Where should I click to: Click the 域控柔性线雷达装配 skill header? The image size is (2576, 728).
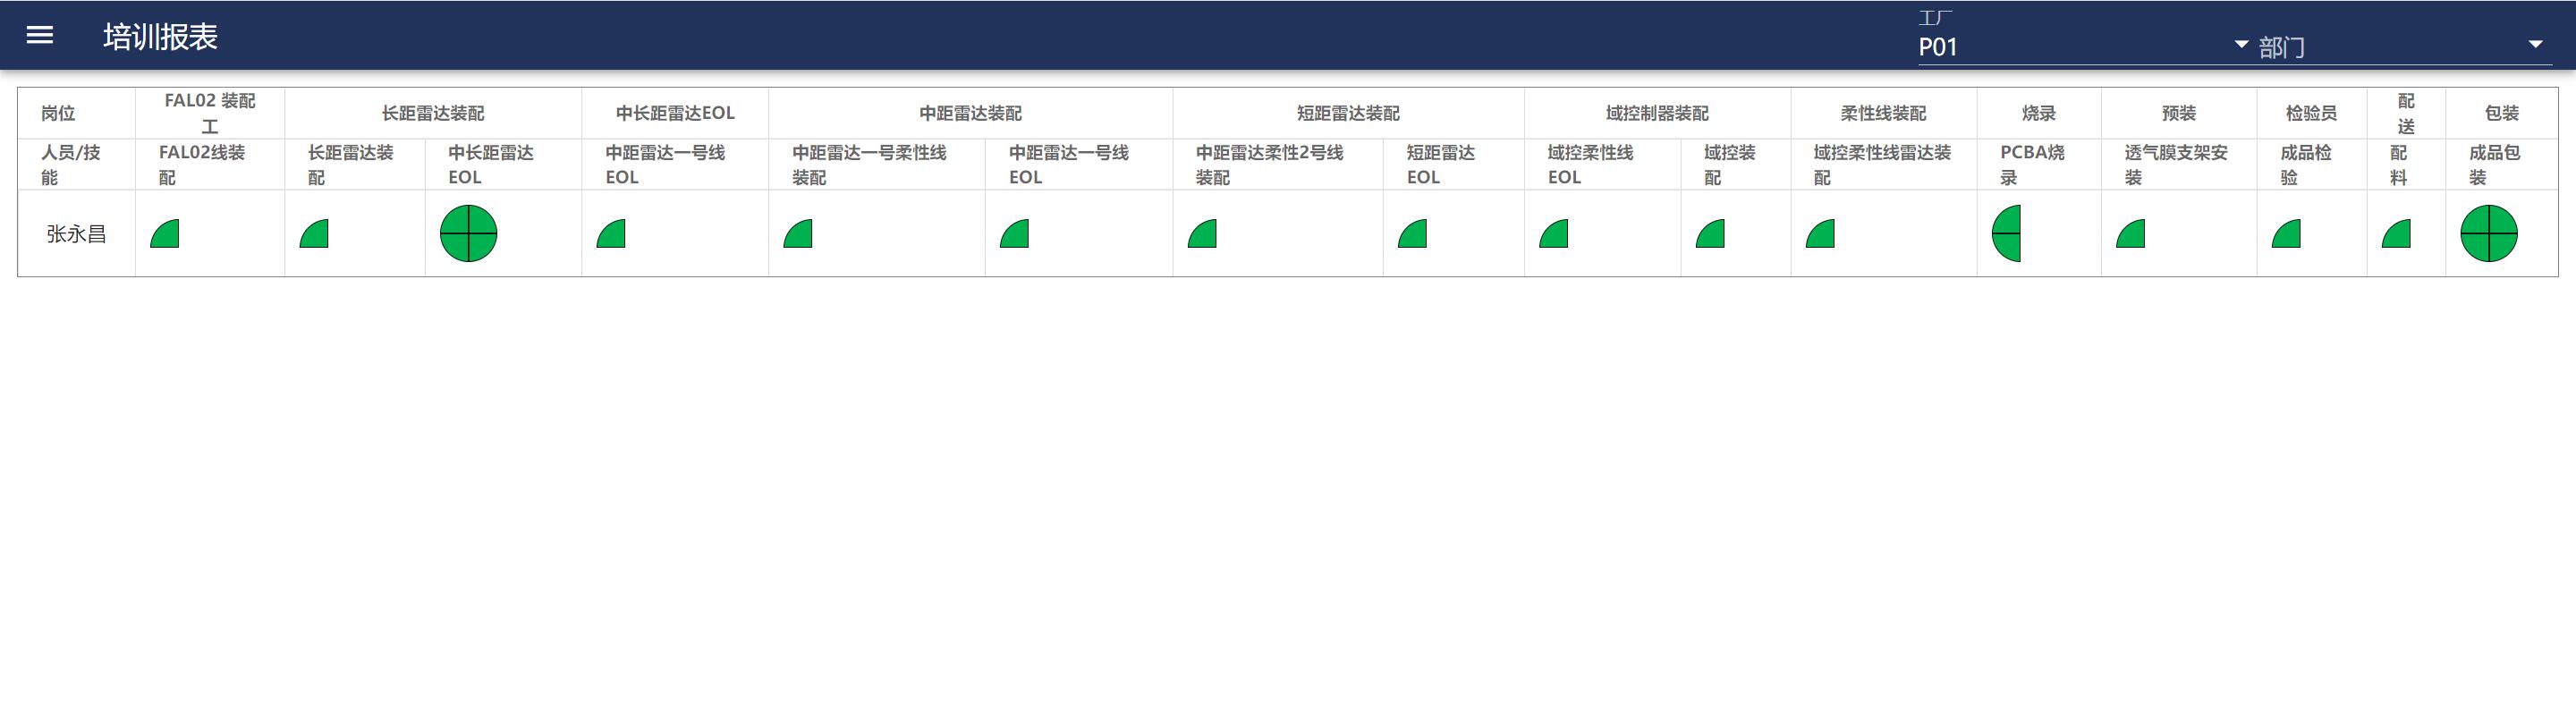tap(1882, 165)
